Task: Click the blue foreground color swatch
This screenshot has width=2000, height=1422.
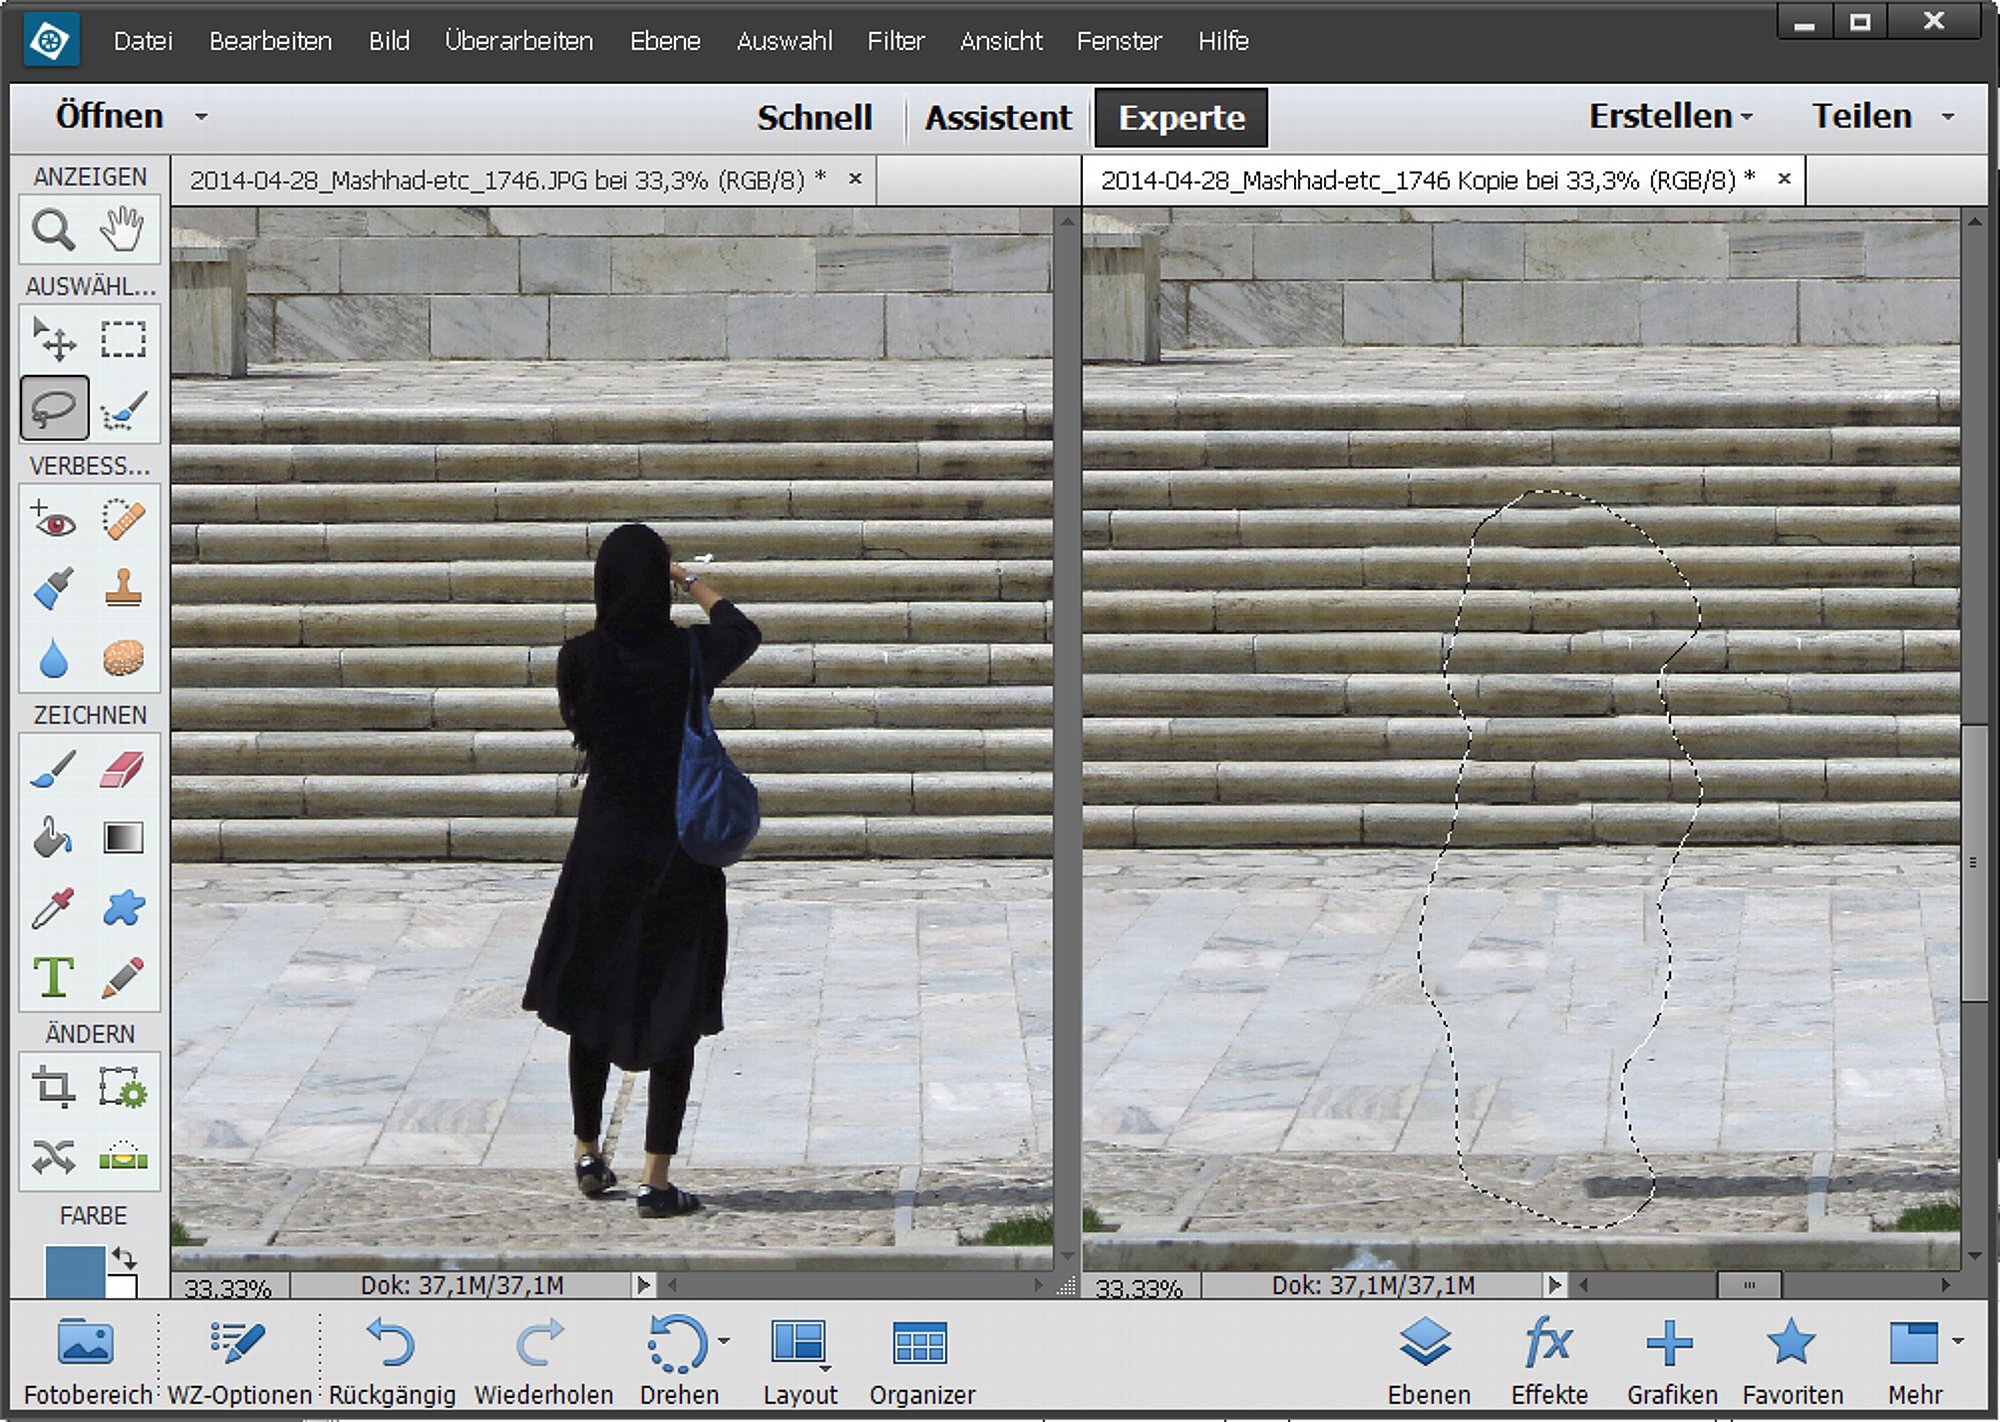Action: [74, 1270]
